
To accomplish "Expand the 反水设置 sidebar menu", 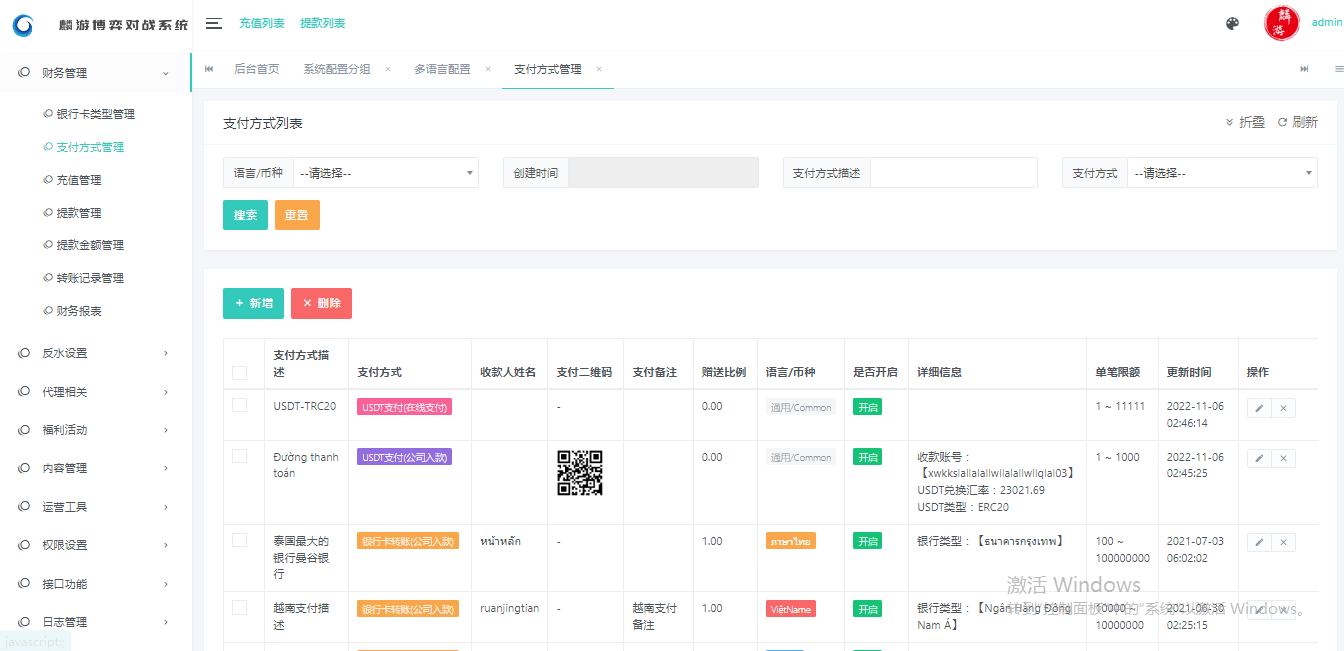I will click(x=95, y=353).
